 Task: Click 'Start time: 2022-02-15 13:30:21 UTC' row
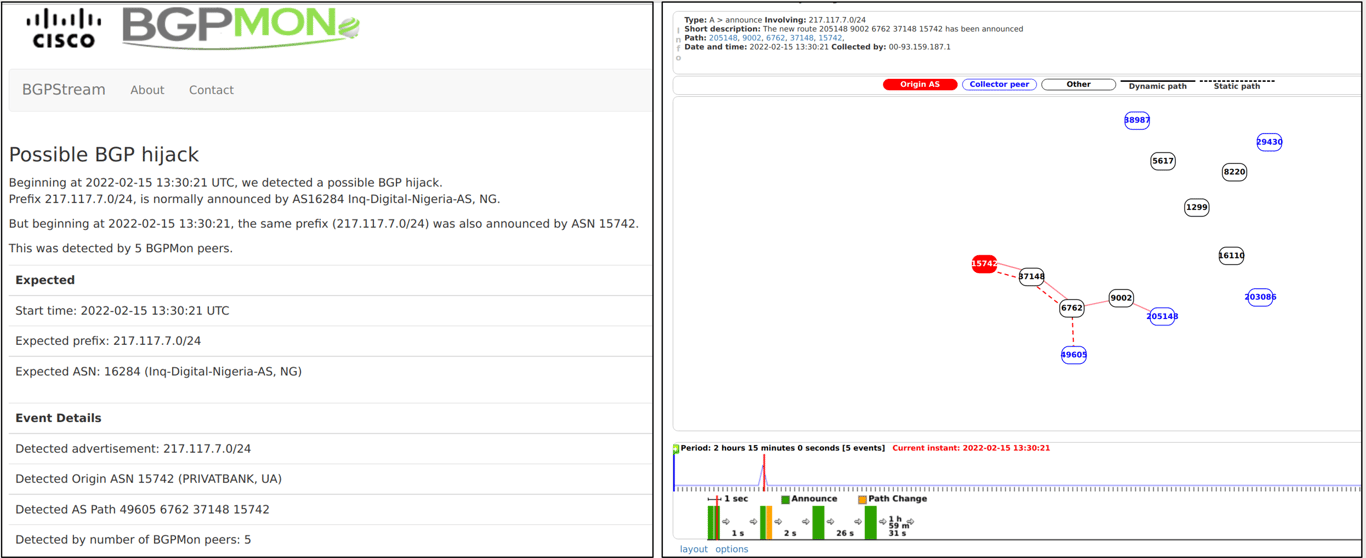(x=330, y=311)
